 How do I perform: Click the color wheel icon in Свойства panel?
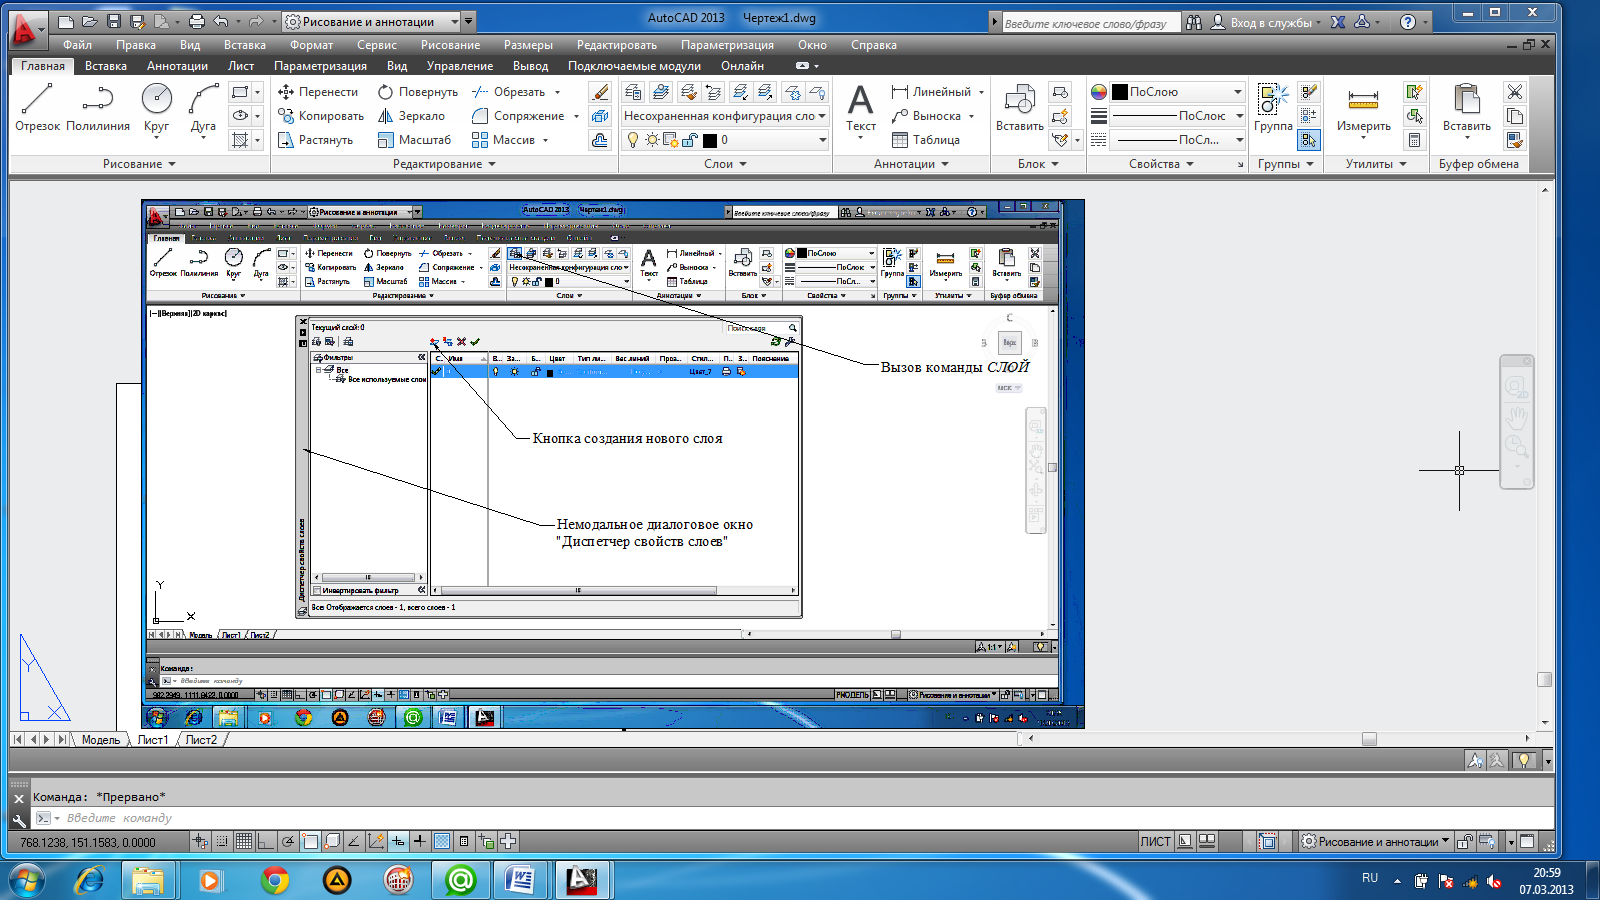[1099, 92]
